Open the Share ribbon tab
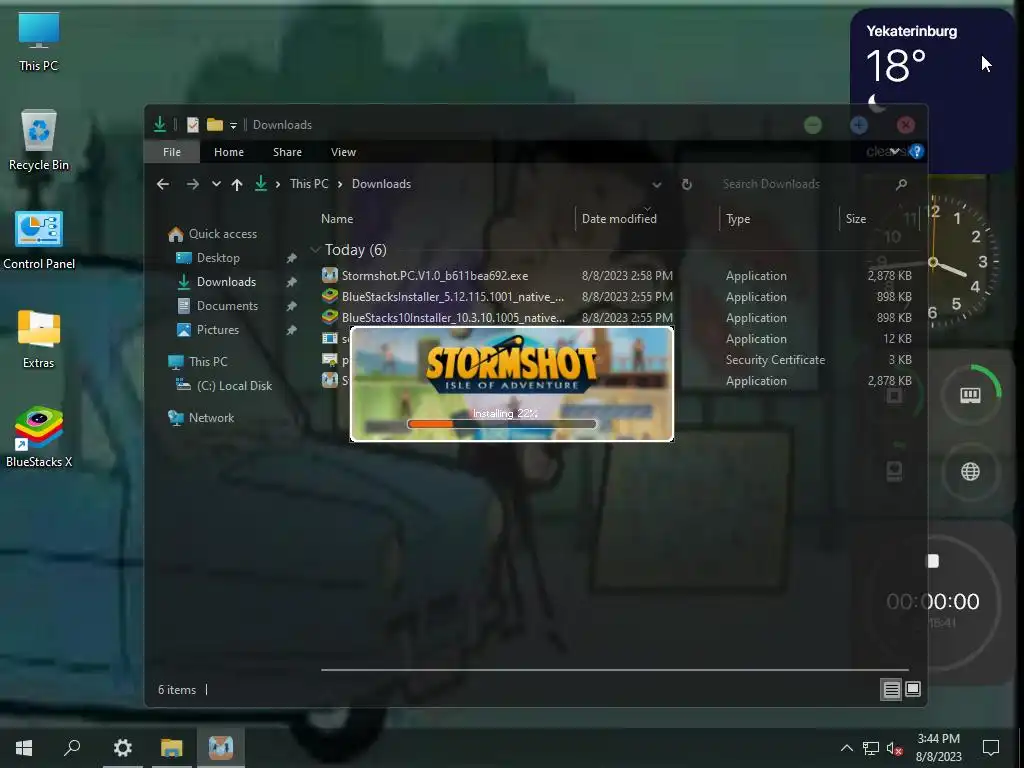 (287, 152)
